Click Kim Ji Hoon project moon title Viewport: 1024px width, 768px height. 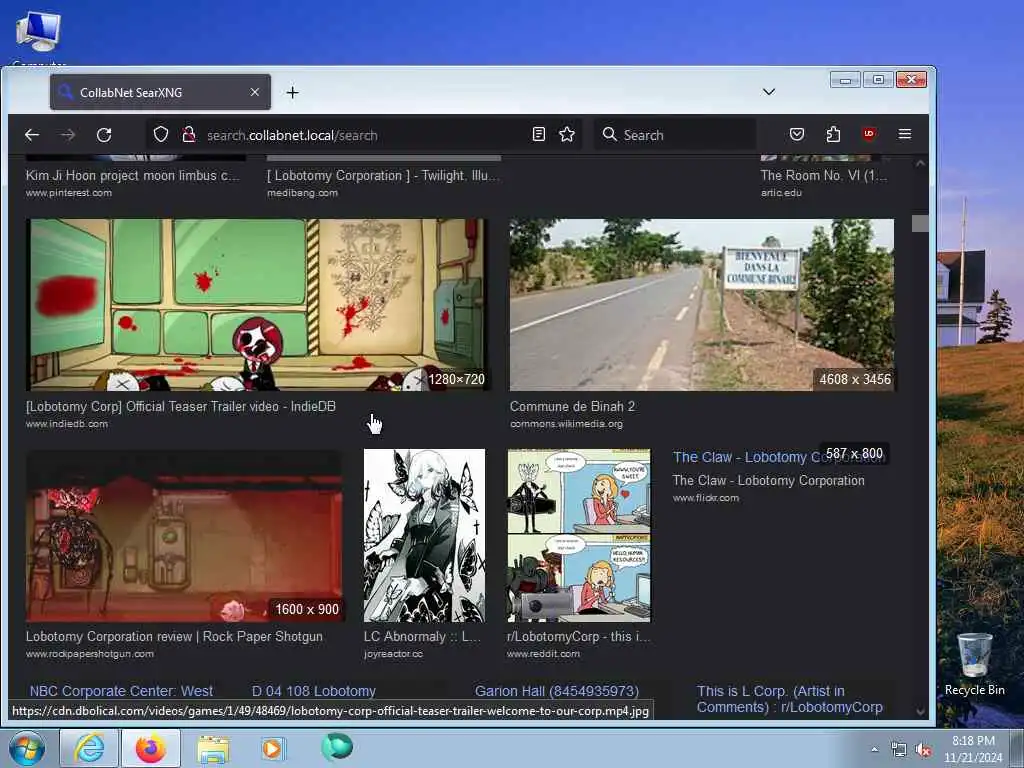click(x=133, y=175)
